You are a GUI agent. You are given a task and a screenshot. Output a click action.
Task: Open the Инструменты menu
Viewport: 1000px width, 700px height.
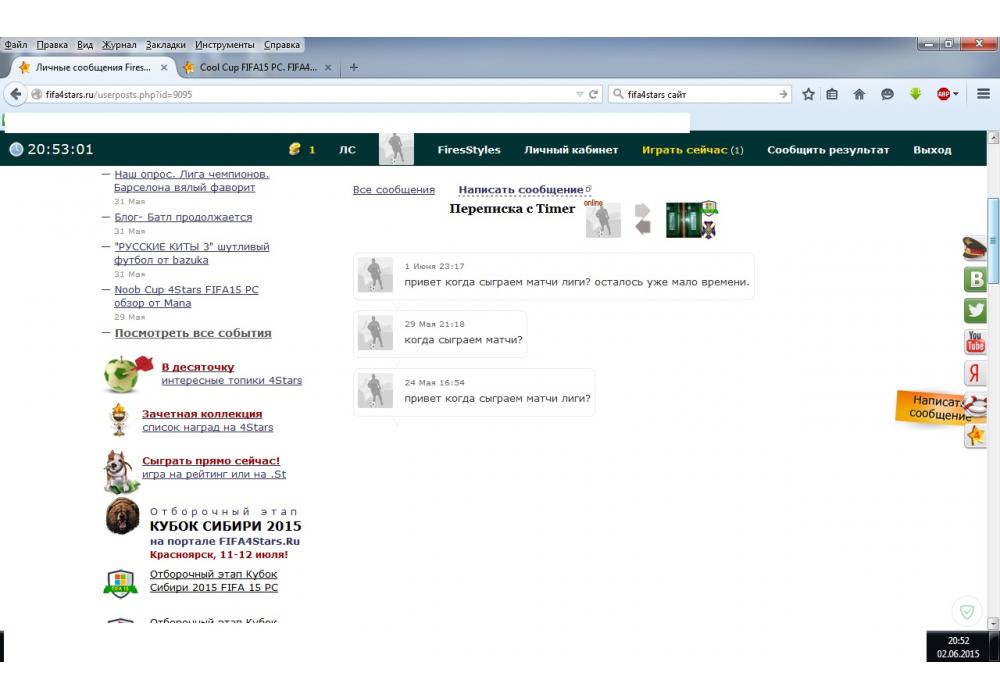pyautogui.click(x=224, y=45)
